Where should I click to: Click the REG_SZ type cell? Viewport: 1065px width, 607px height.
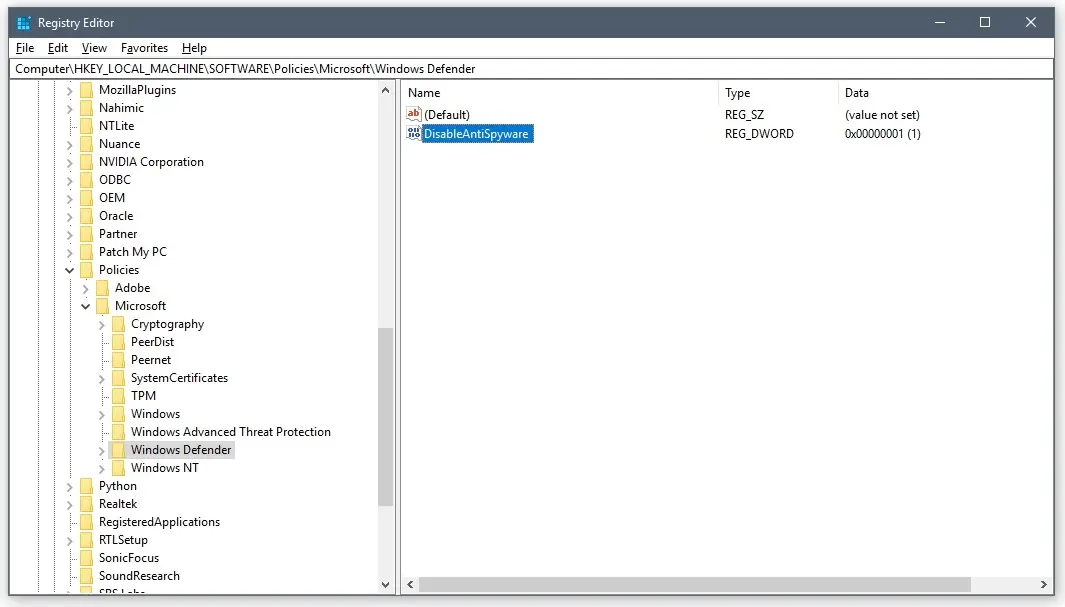click(744, 115)
